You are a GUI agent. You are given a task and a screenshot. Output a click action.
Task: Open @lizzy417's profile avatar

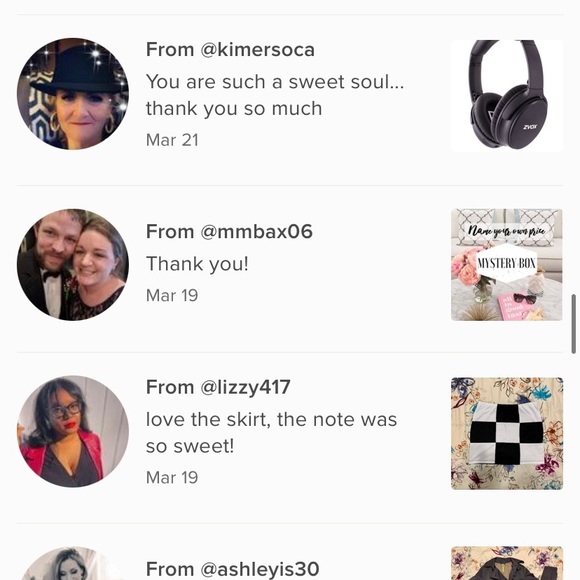pyautogui.click(x=73, y=432)
